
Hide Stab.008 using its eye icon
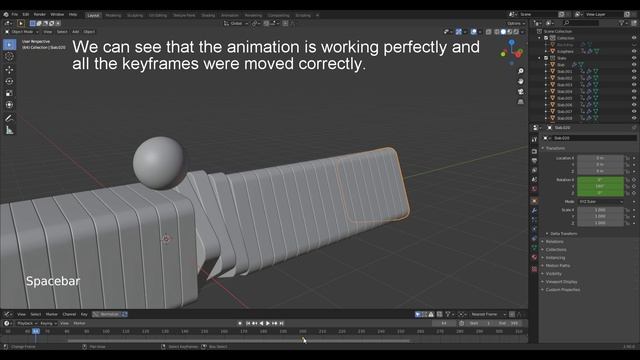[x=634, y=118]
